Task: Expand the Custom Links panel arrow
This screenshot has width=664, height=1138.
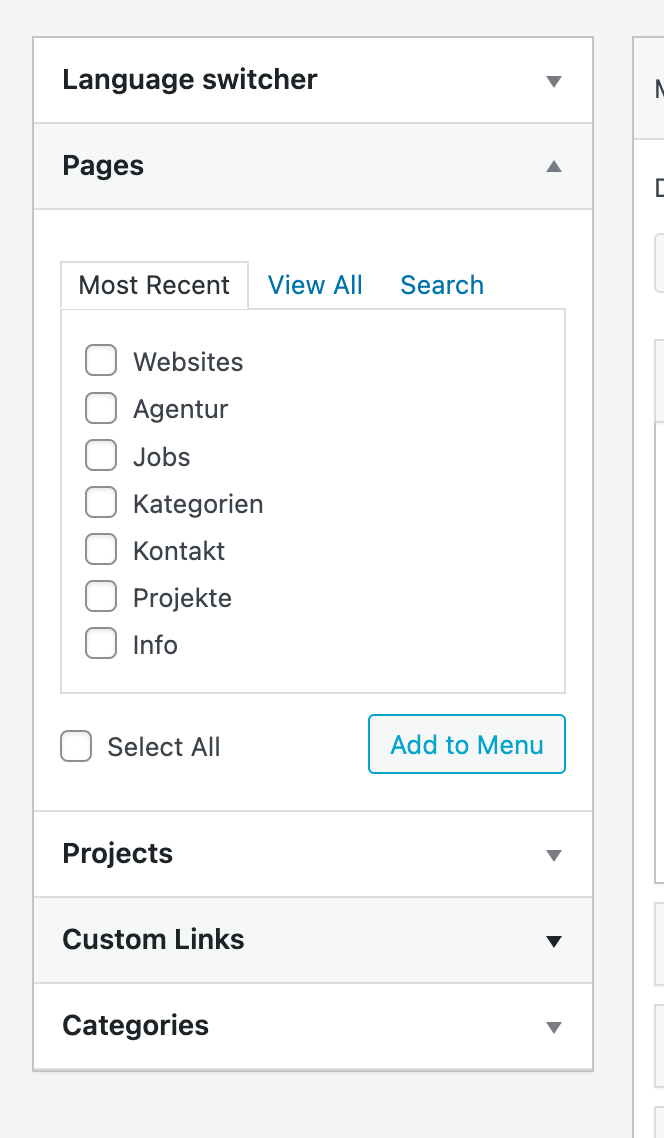Action: (554, 941)
